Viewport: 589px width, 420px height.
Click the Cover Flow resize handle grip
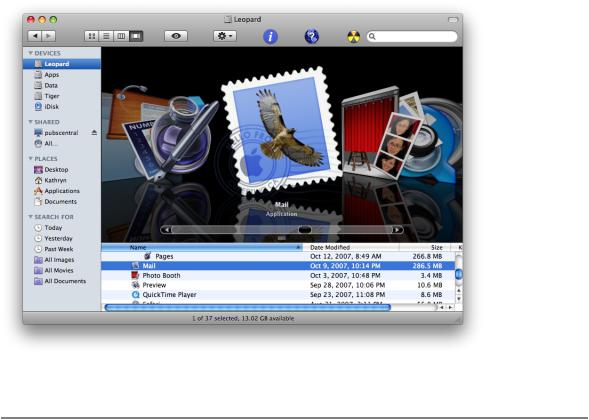click(x=282, y=239)
